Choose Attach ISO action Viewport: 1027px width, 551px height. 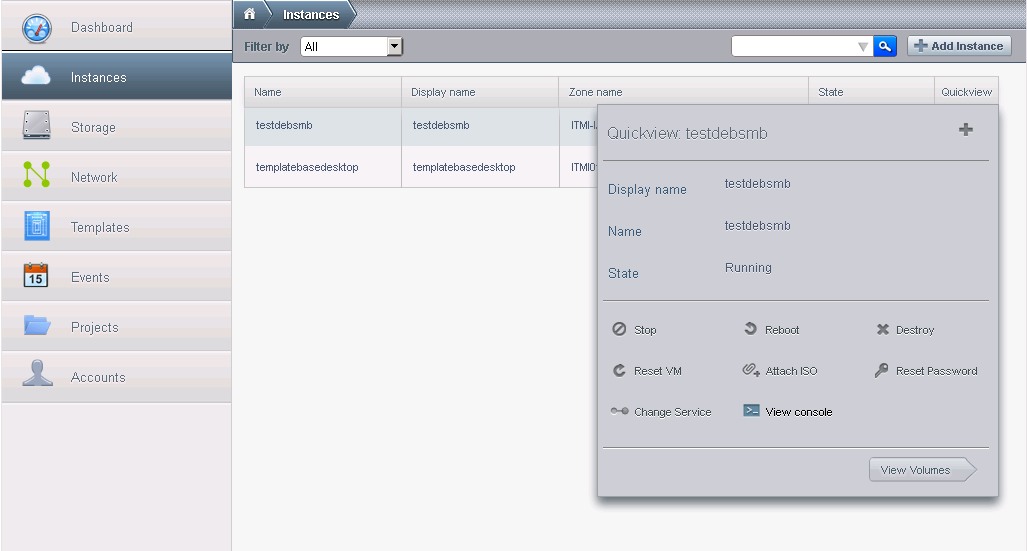coord(780,371)
